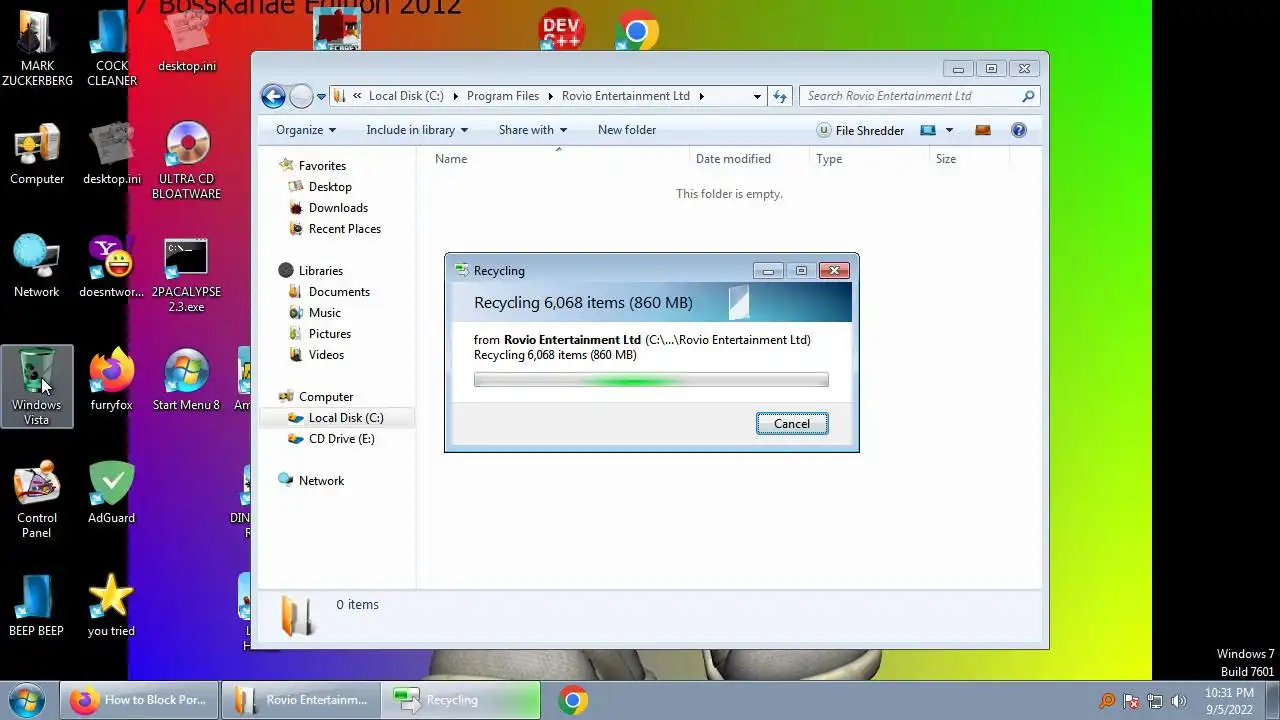Expand address bar previous locations dropdown
The width and height of the screenshot is (1280, 720).
tap(757, 96)
